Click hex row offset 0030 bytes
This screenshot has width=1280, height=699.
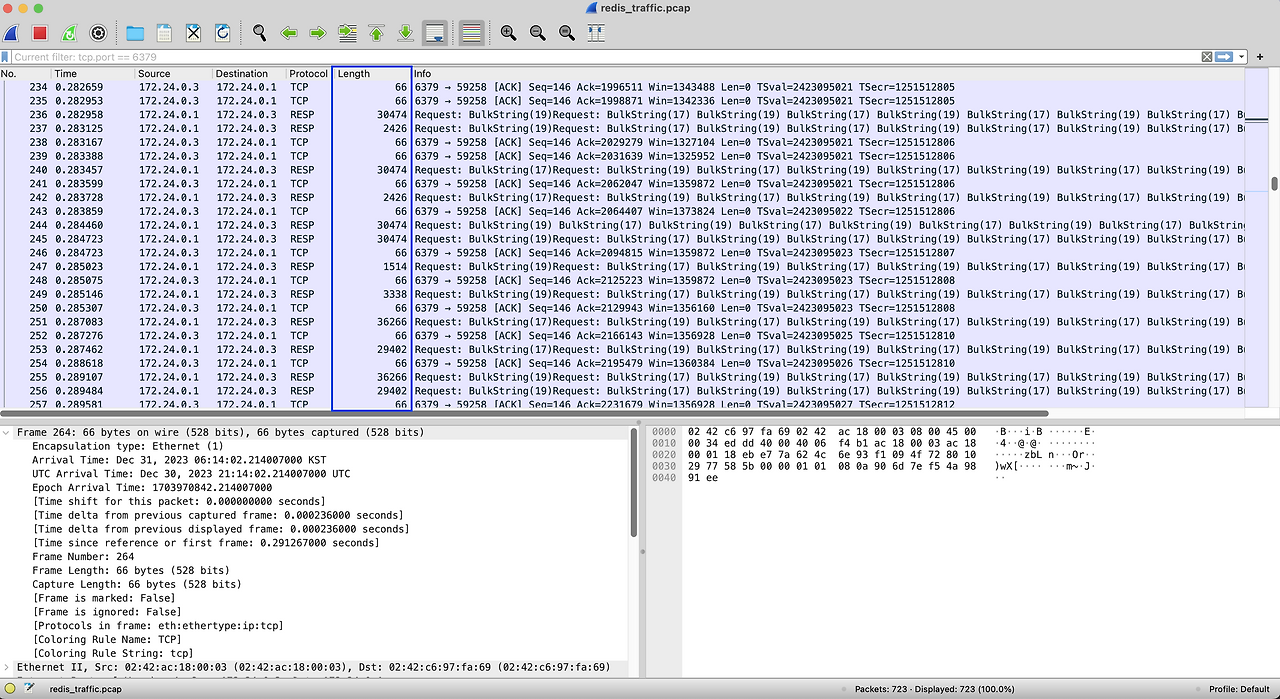point(832,466)
